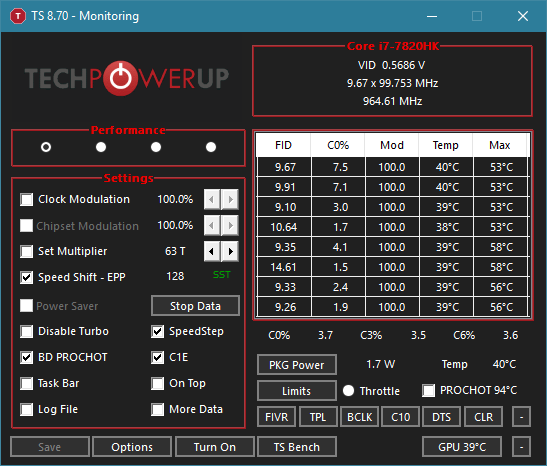Select the second Performance profile radio button
The height and width of the screenshot is (466, 547).
[101, 147]
